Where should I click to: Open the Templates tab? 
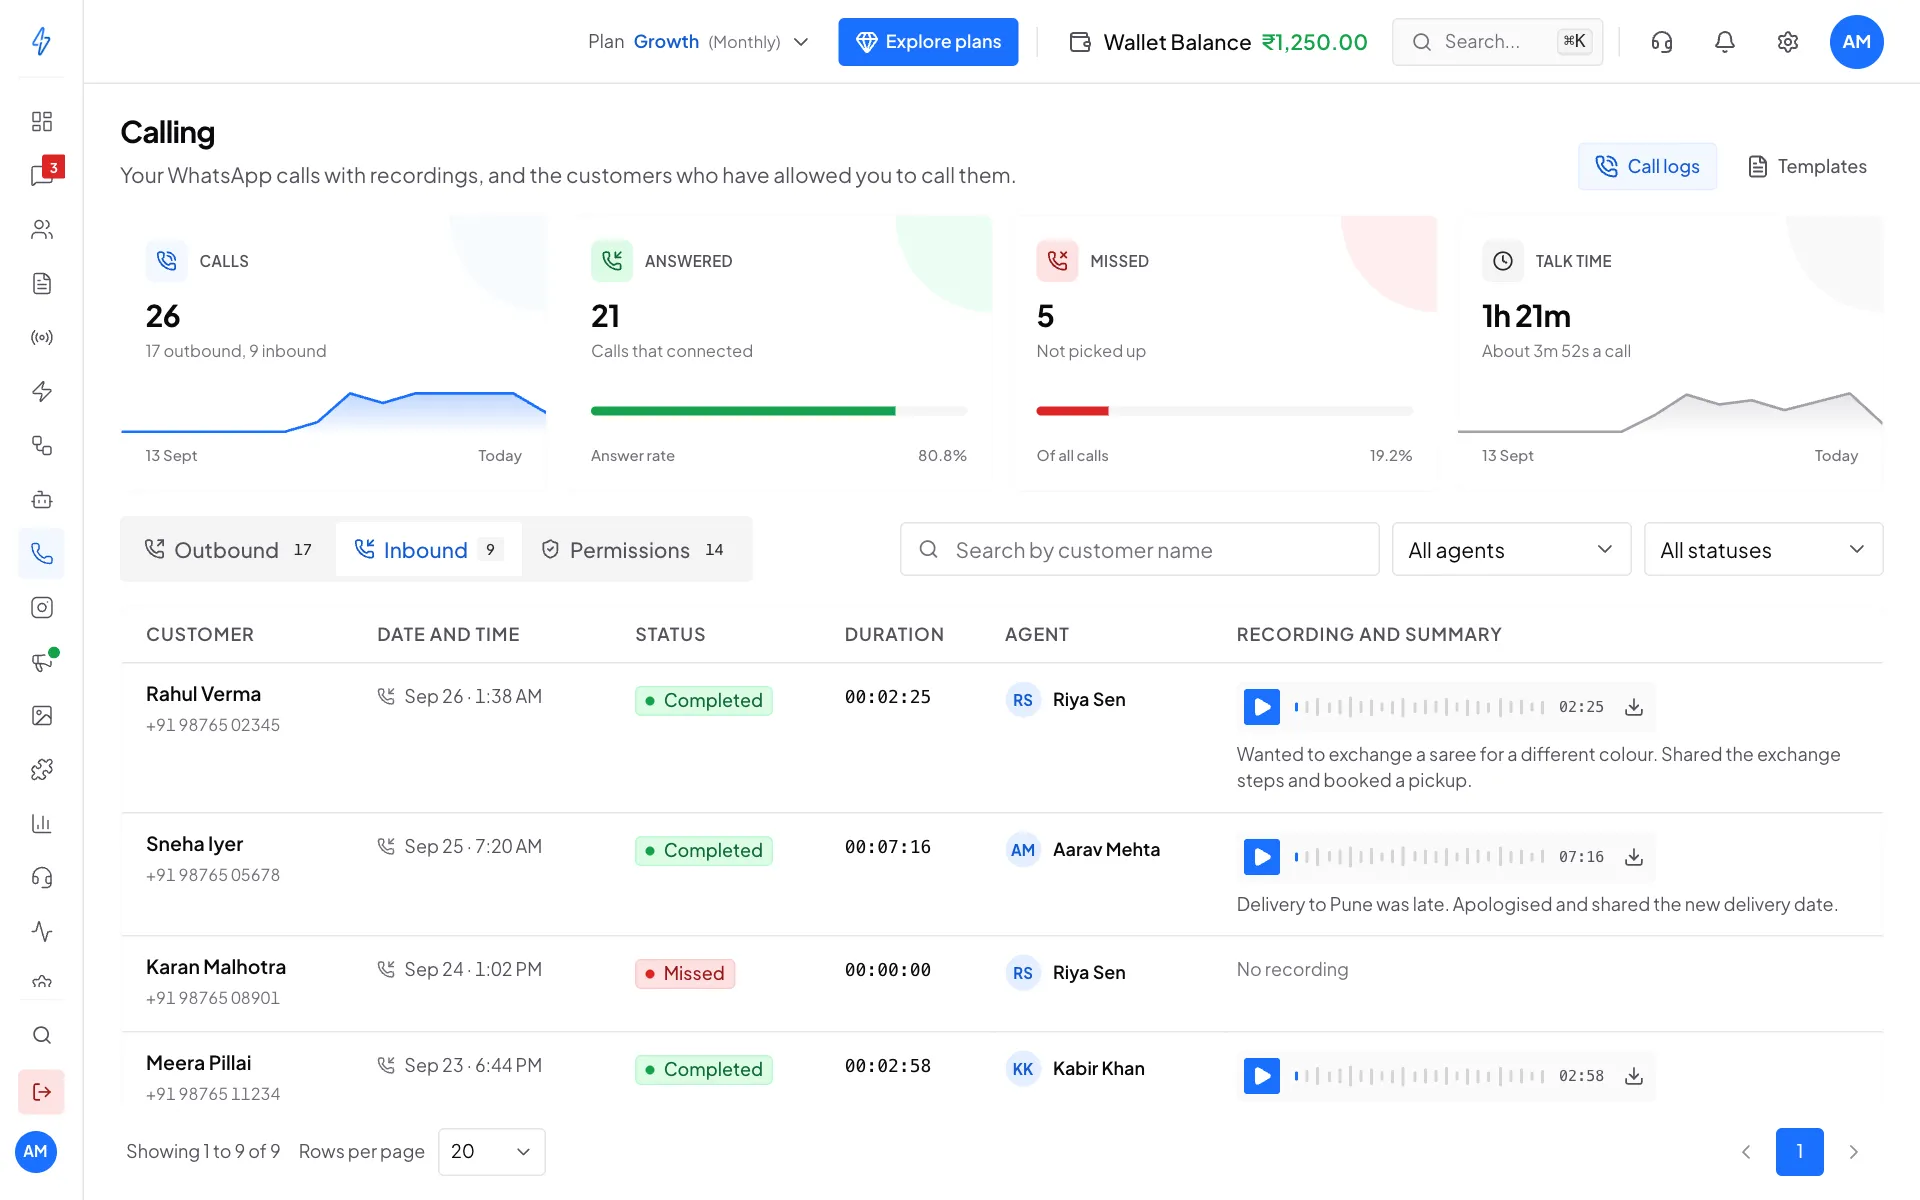1807,166
